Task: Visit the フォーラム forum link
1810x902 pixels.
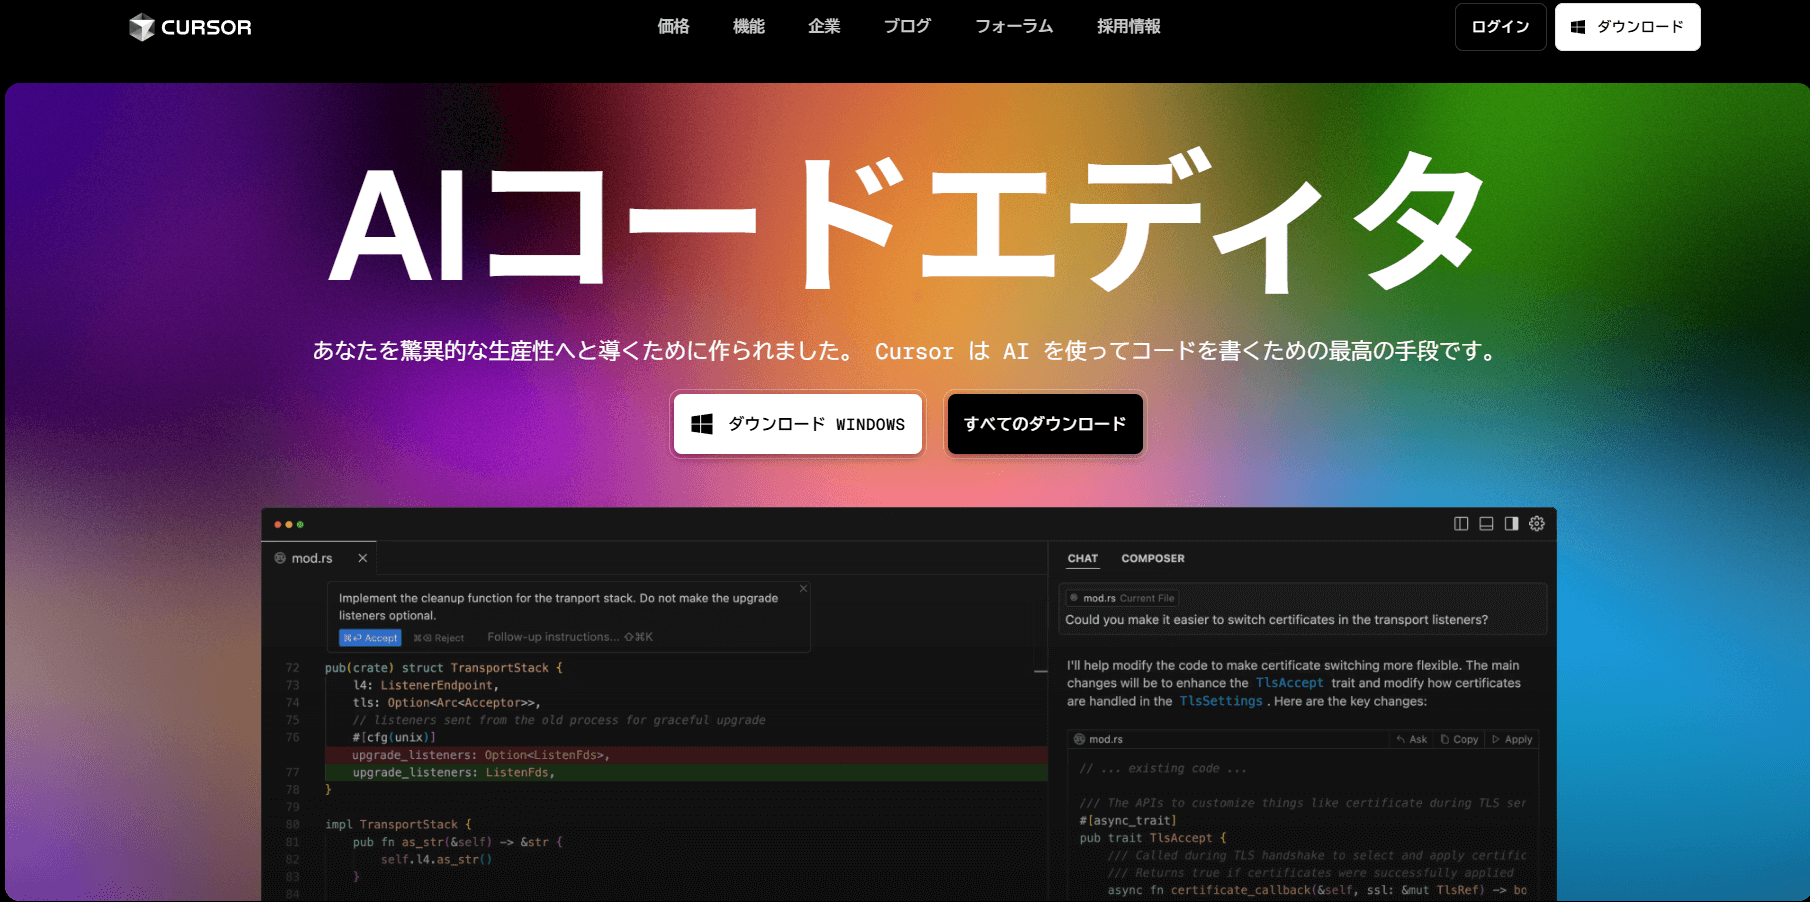Action: point(1014,27)
